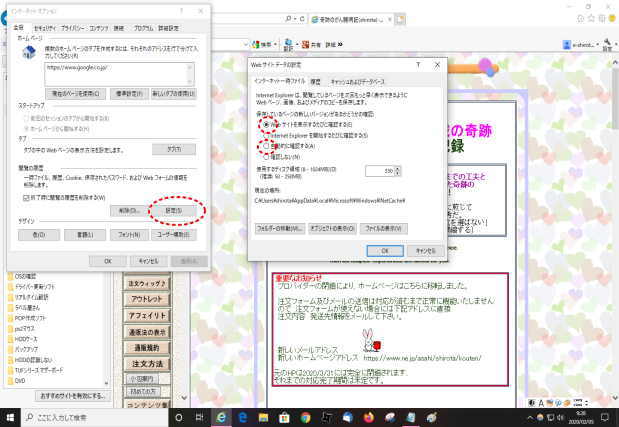Image resolution: width=619 pixels, height=427 pixels.
Task: Switch to Internet Explorer on the taskbar
Action: [221, 418]
